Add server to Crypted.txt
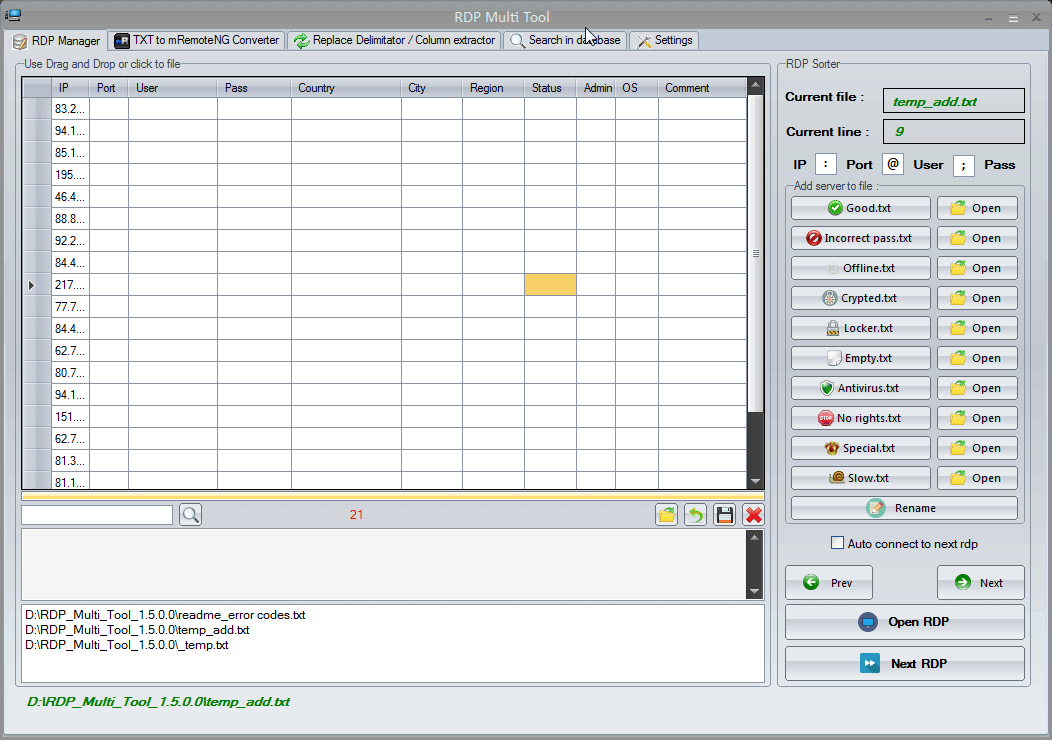 point(861,298)
